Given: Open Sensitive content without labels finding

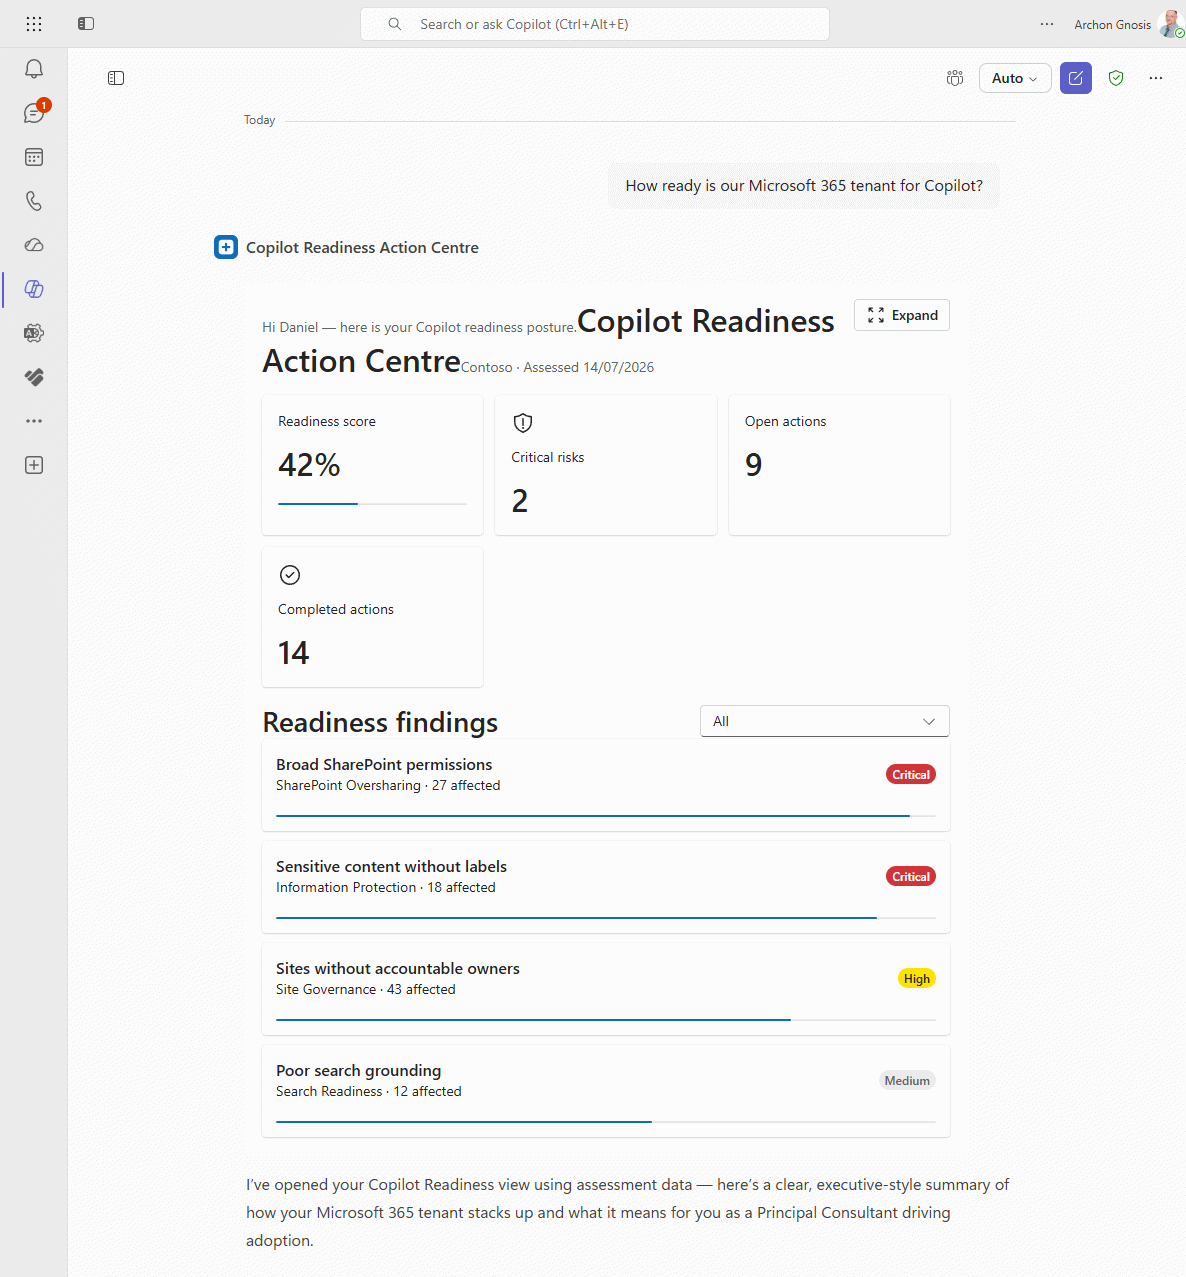Looking at the screenshot, I should [606, 887].
